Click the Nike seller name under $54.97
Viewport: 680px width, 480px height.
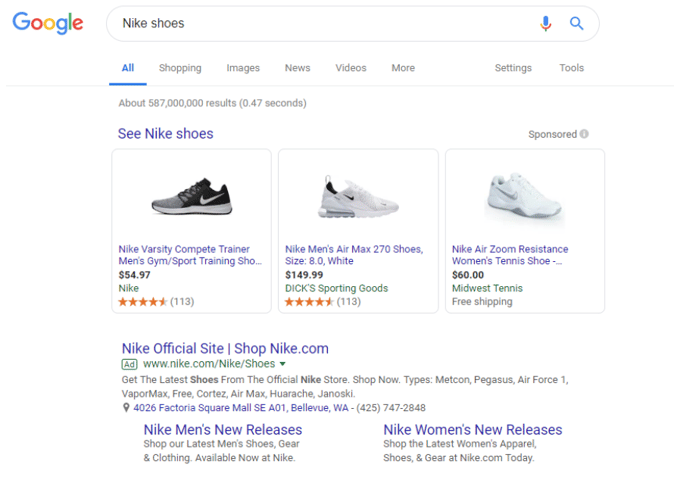[129, 288]
